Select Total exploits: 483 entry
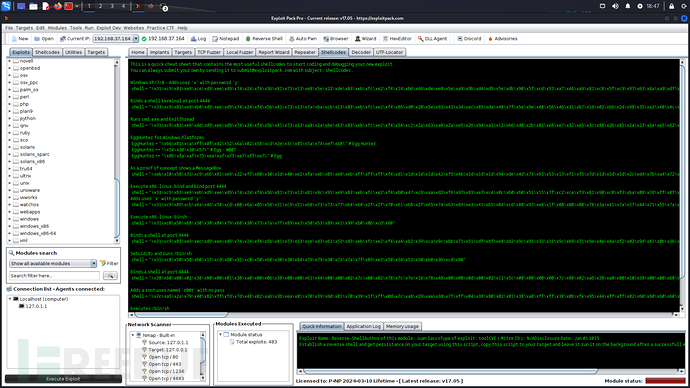The image size is (690, 388). pyautogui.click(x=253, y=342)
